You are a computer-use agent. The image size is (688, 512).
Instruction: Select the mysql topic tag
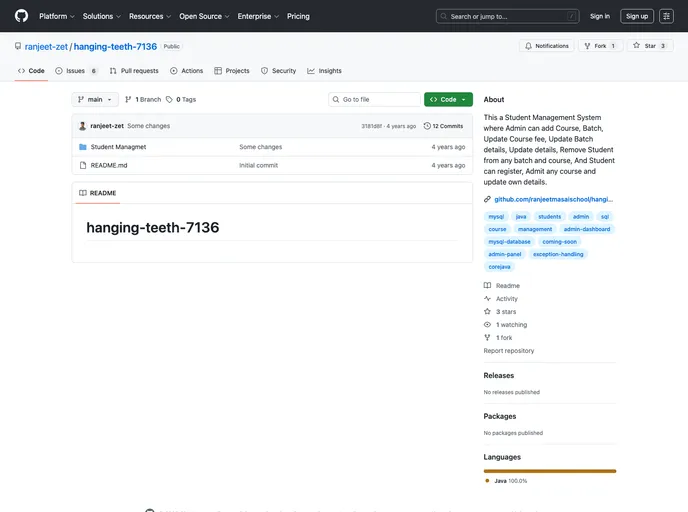495,216
